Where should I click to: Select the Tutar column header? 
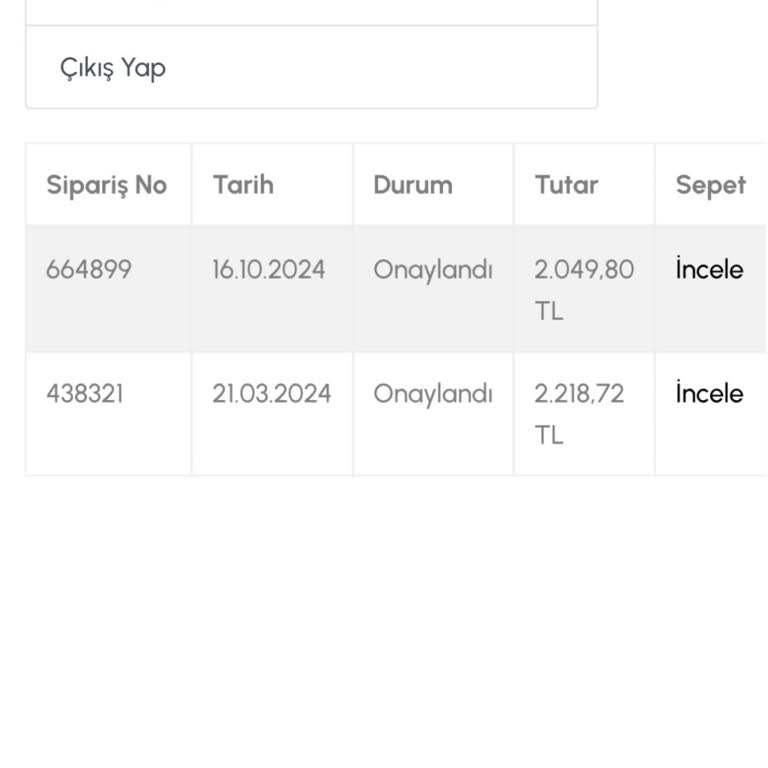click(566, 185)
